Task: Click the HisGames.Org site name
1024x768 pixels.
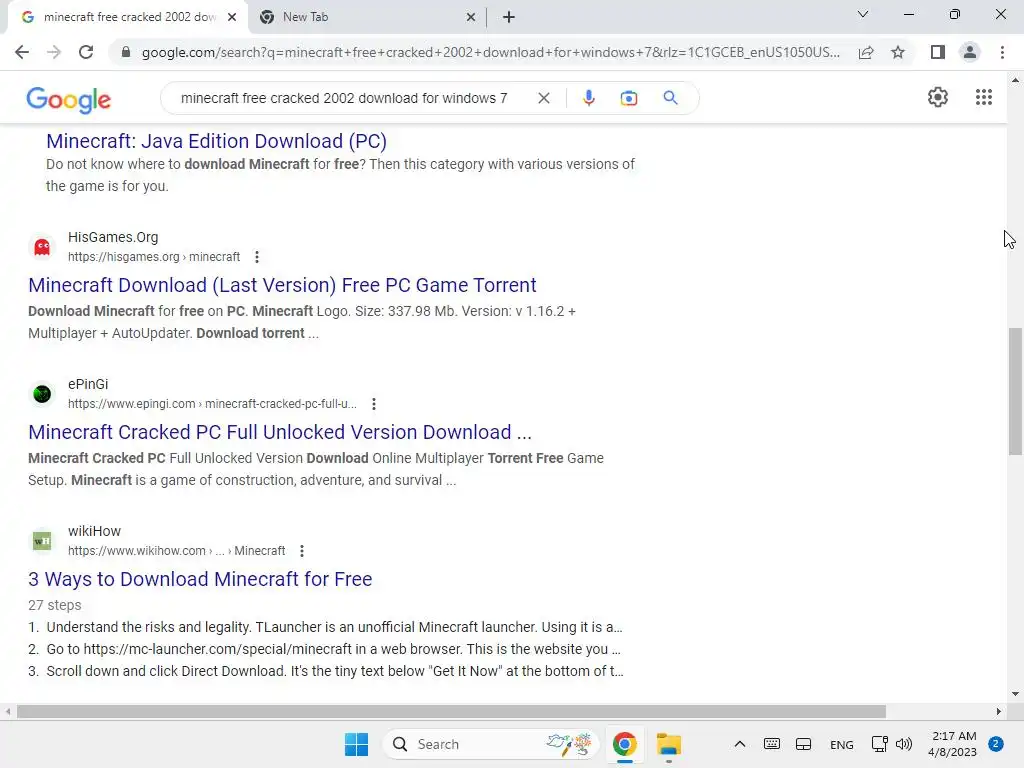Action: pos(113,237)
